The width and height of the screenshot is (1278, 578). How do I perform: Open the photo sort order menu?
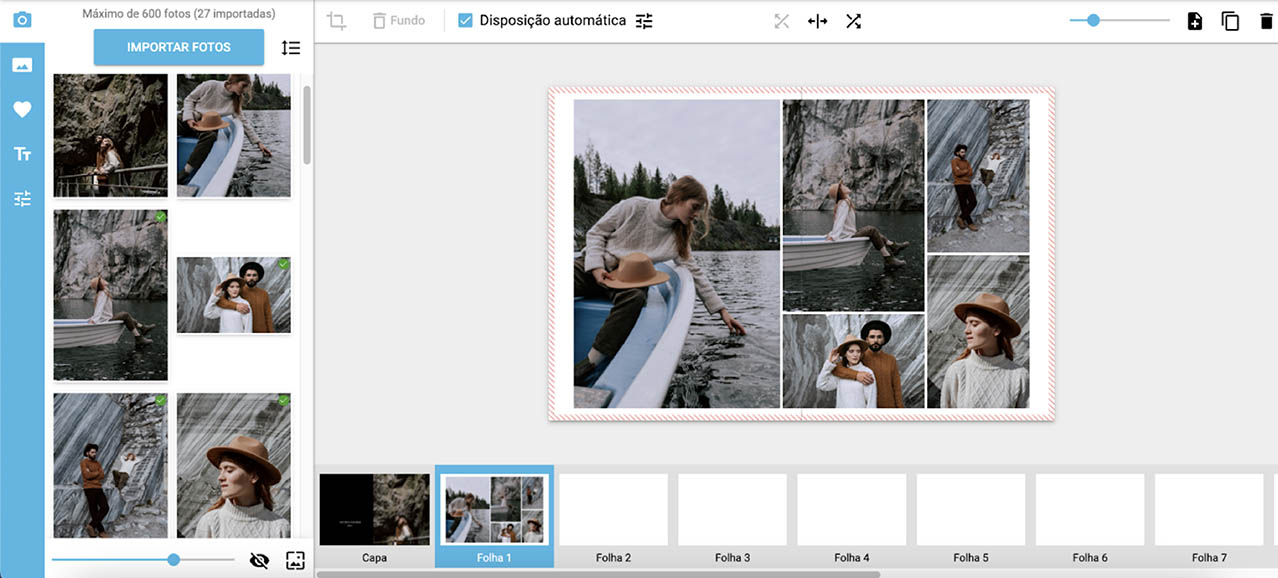pos(290,47)
